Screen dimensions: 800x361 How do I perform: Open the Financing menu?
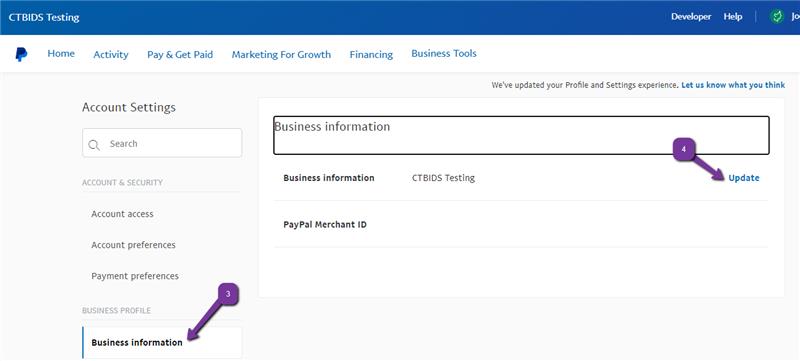[x=371, y=55]
